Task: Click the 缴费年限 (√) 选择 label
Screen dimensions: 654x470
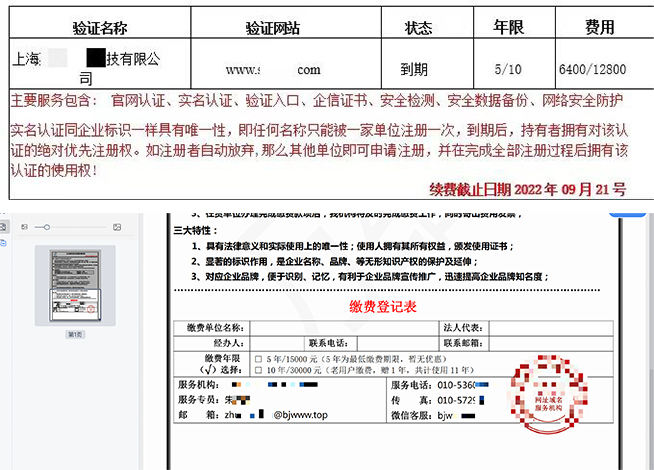Action: (x=221, y=364)
